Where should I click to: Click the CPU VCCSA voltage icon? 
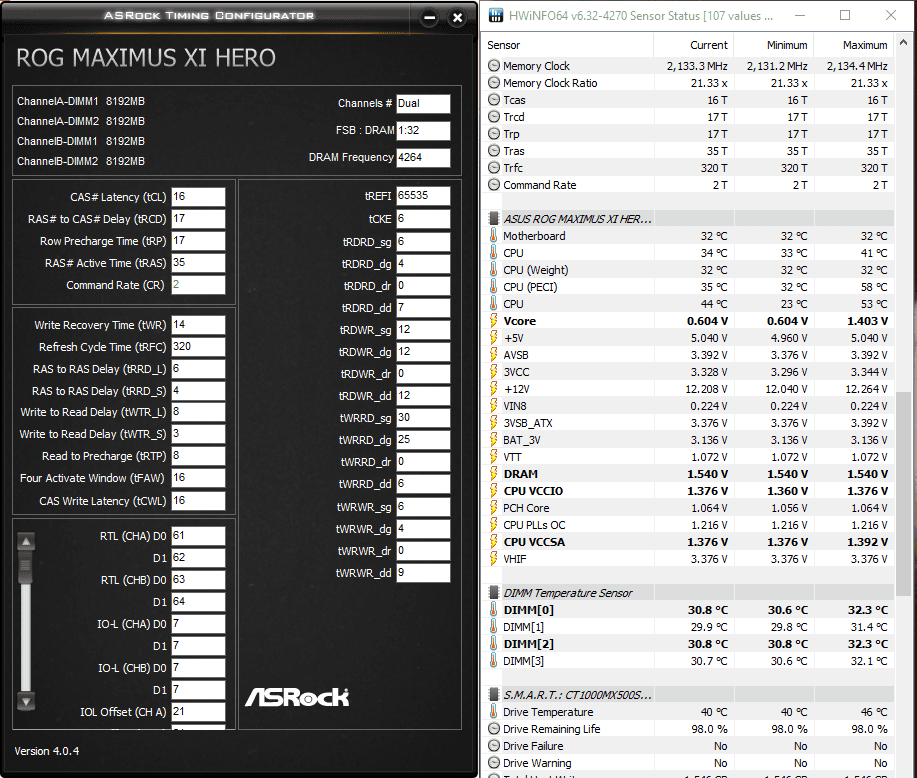pos(494,542)
